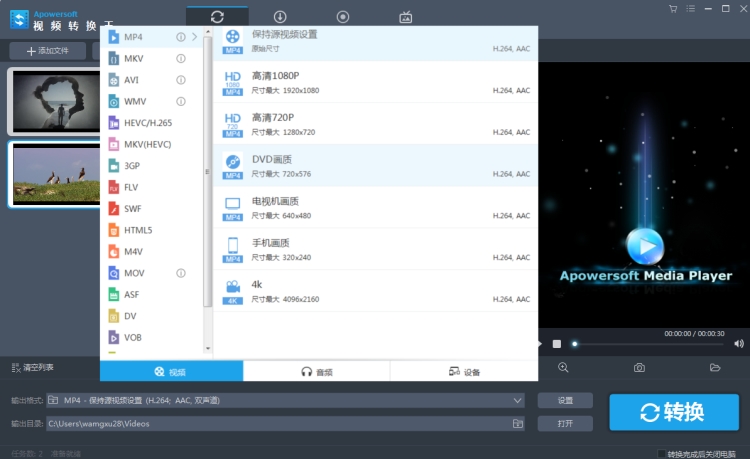The width and height of the screenshot is (750, 459).
Task: Open snapshot folder icon below player
Action: click(x=715, y=368)
